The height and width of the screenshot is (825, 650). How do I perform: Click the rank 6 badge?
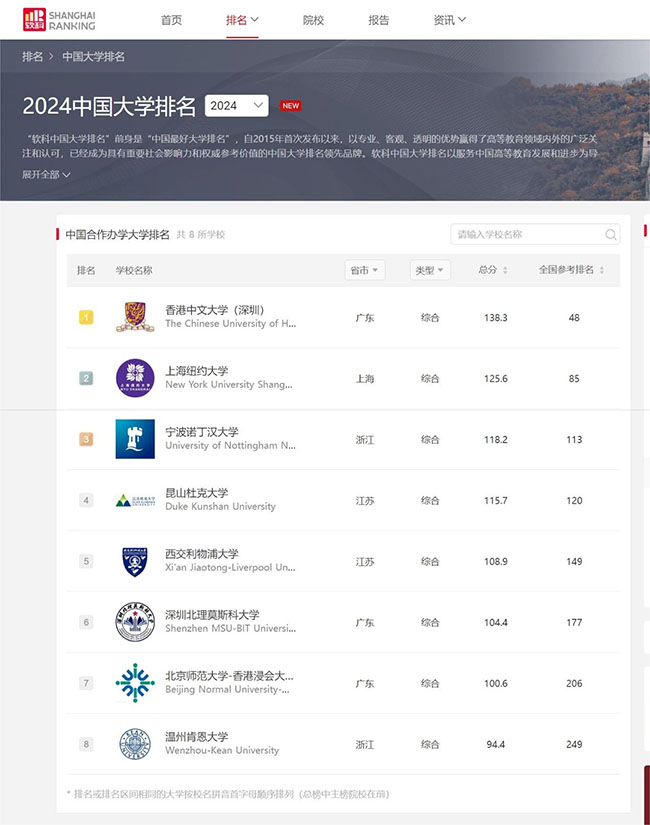click(86, 622)
